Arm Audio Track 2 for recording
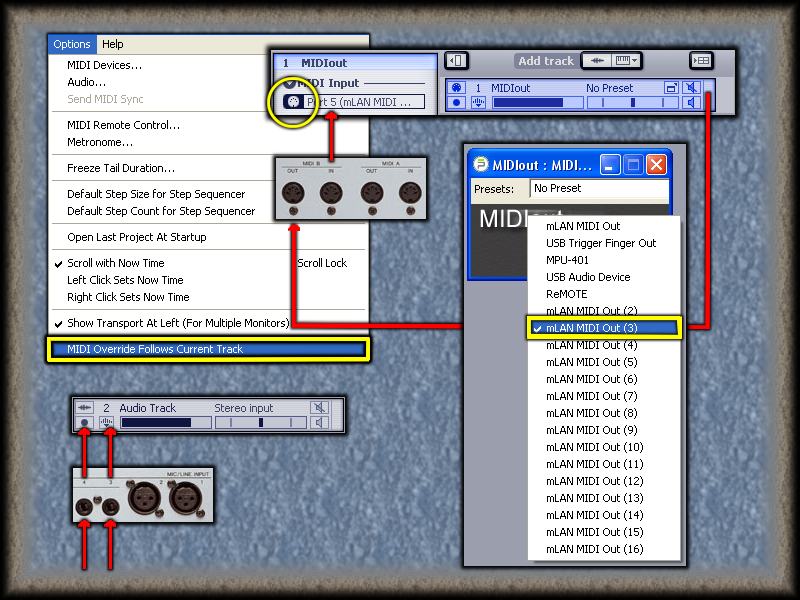The image size is (800, 600). pos(85,422)
